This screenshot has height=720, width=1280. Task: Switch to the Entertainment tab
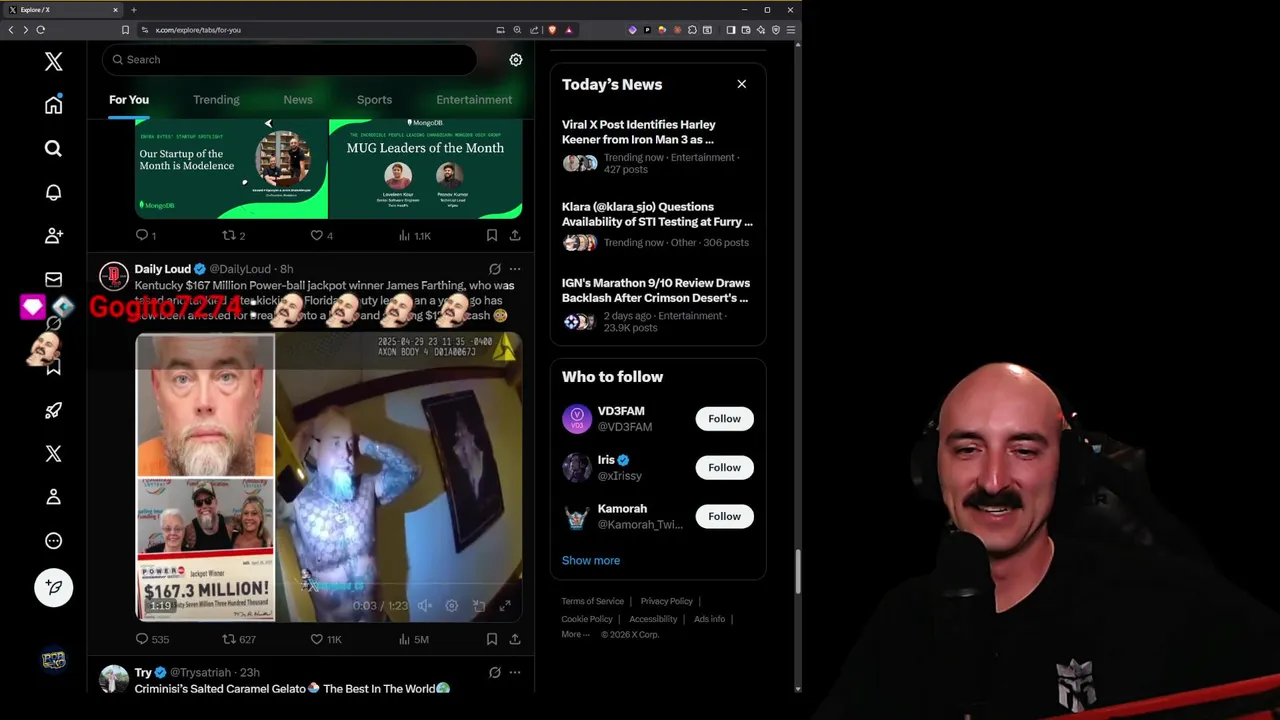[474, 100]
